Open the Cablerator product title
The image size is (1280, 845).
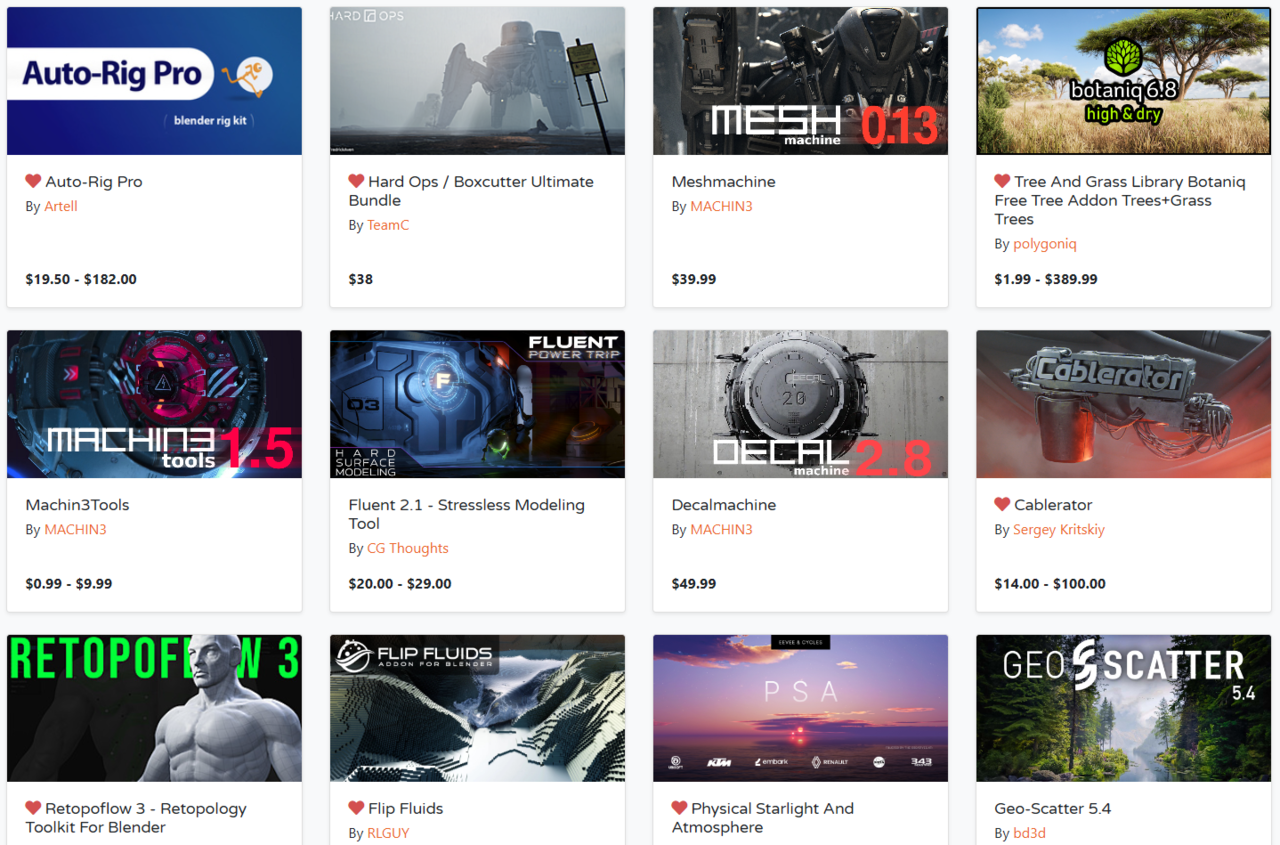(1053, 505)
